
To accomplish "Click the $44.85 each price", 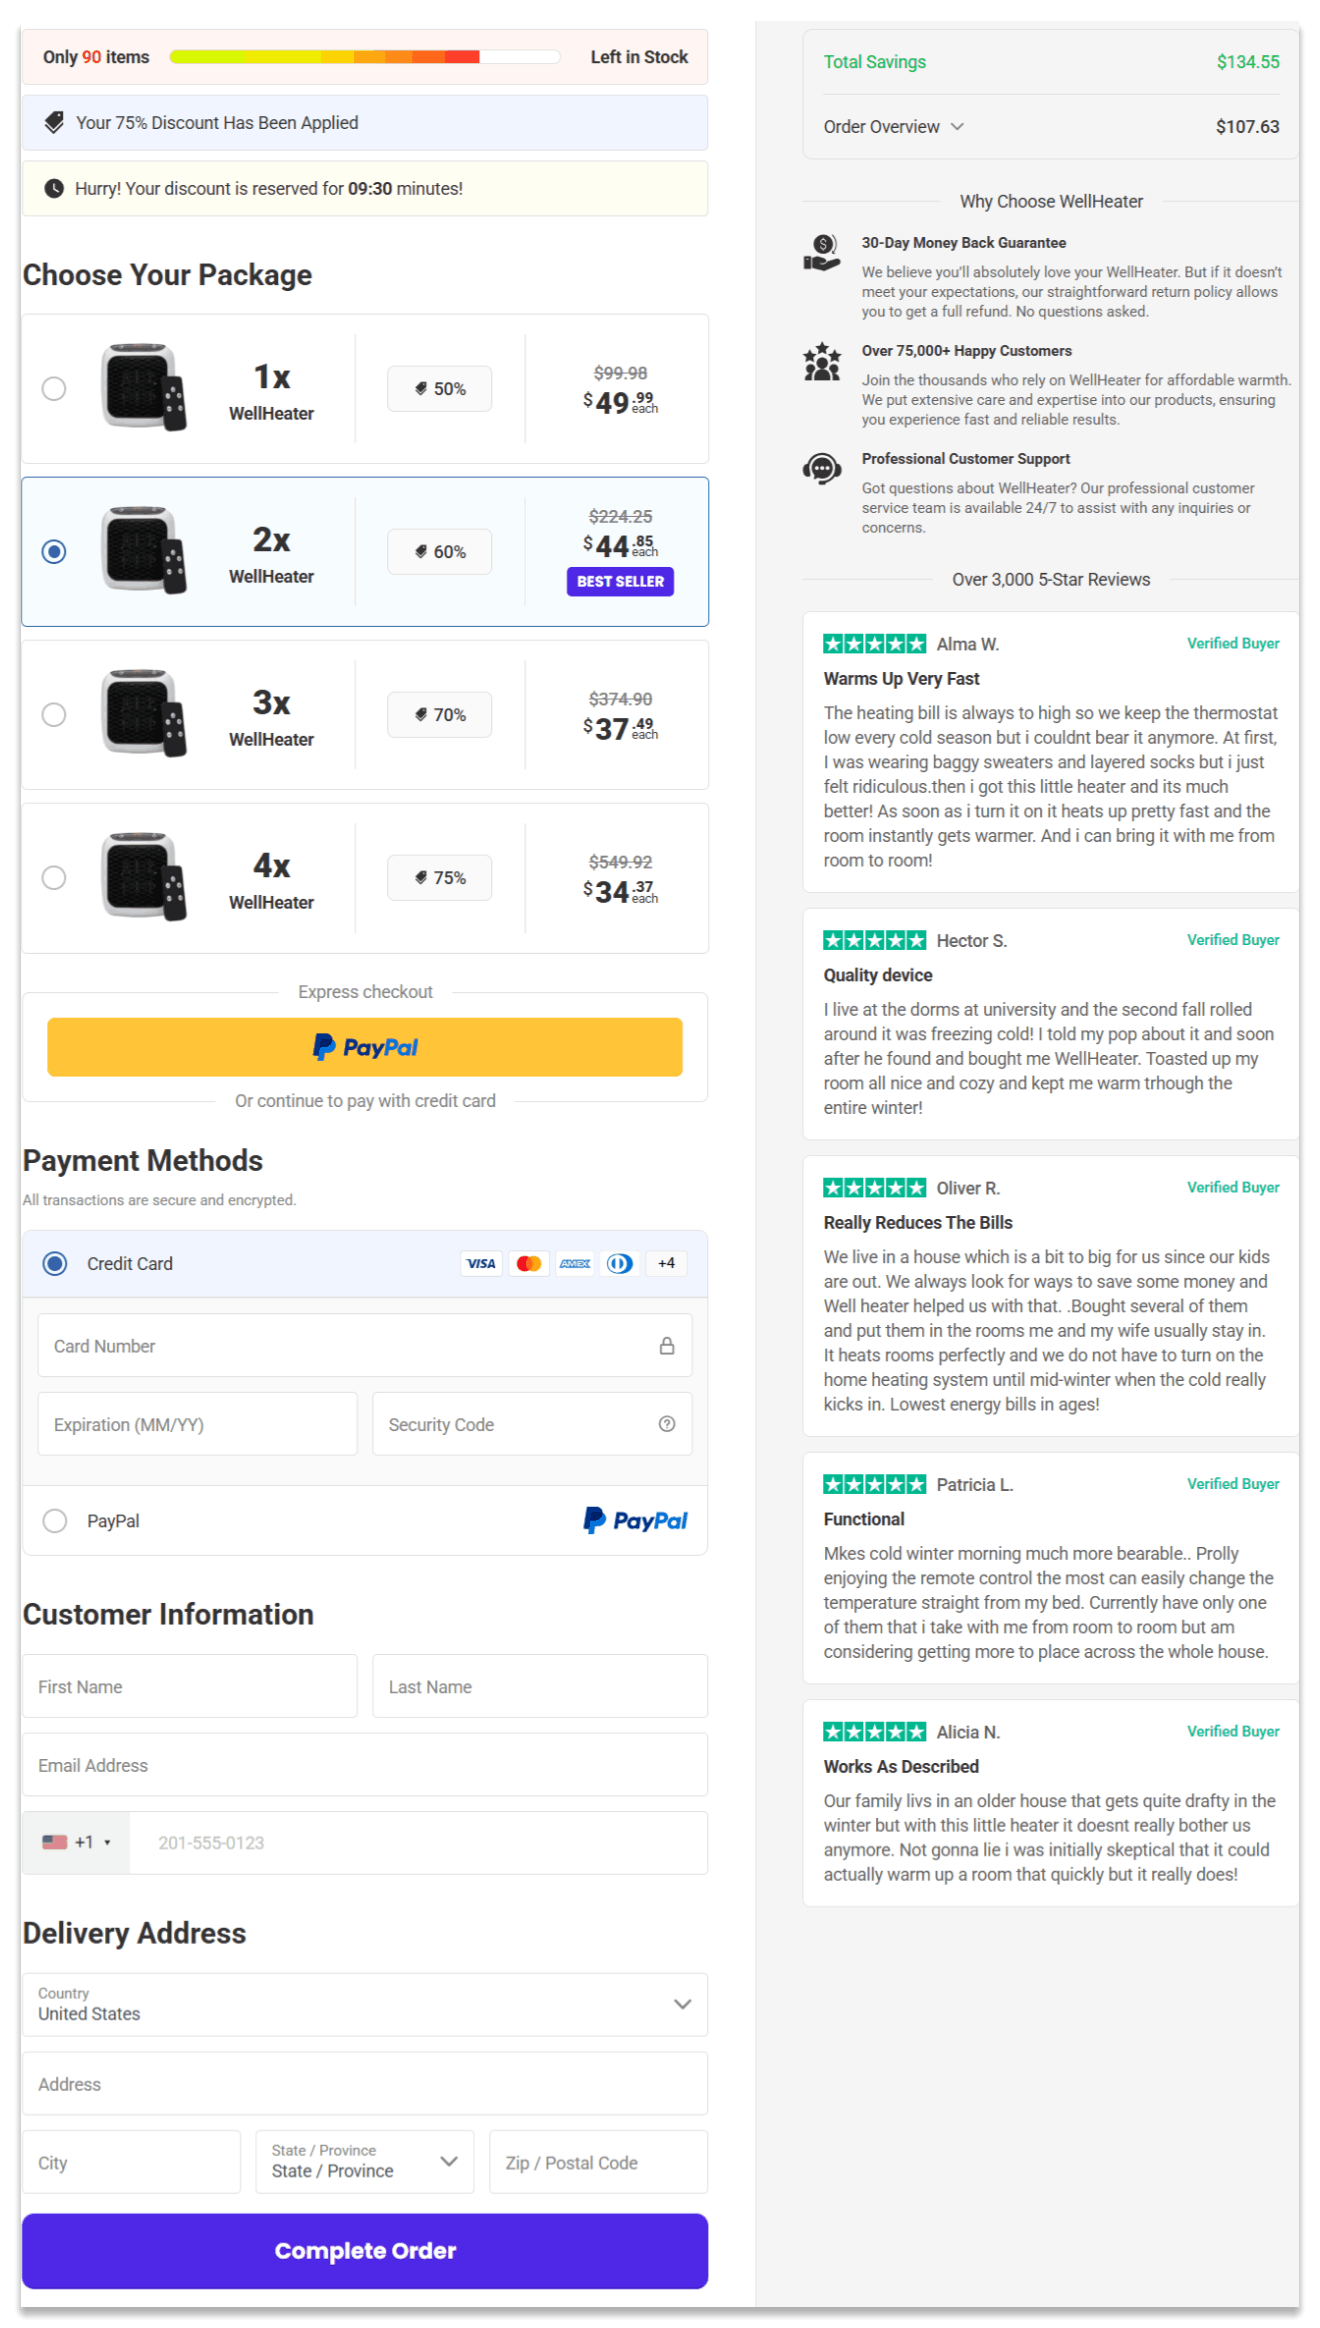I will pyautogui.click(x=620, y=546).
